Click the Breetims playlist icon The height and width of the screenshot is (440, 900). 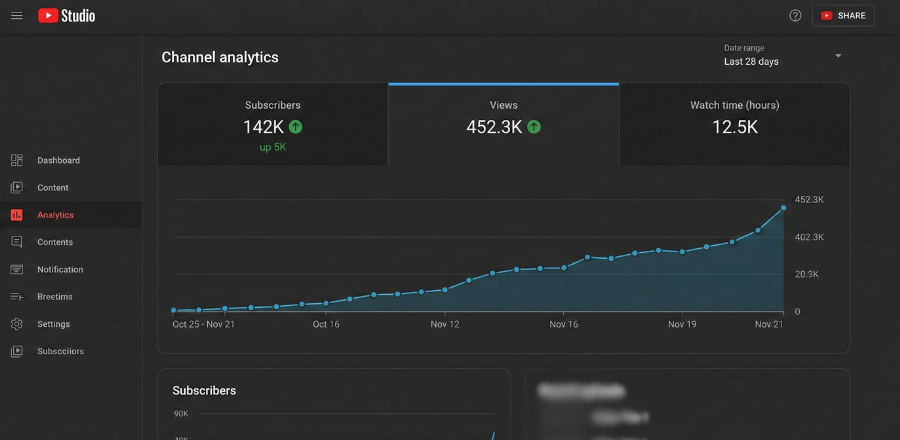pyautogui.click(x=17, y=297)
